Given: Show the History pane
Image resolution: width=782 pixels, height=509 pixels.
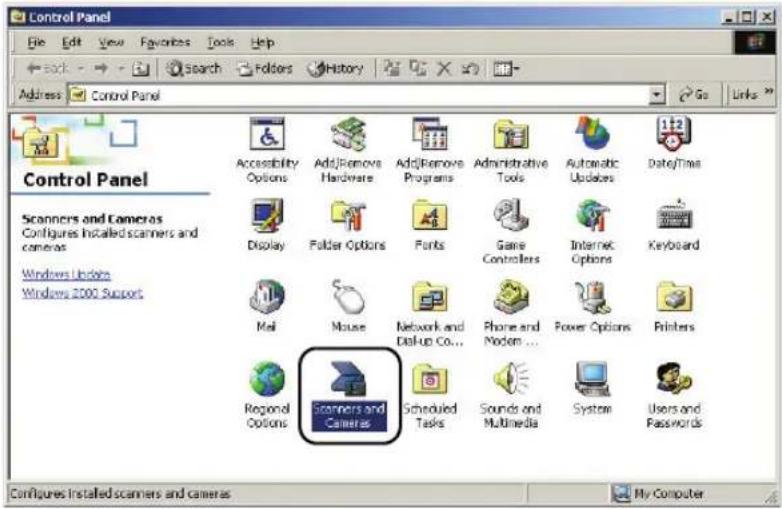Looking at the screenshot, I should click(x=336, y=68).
